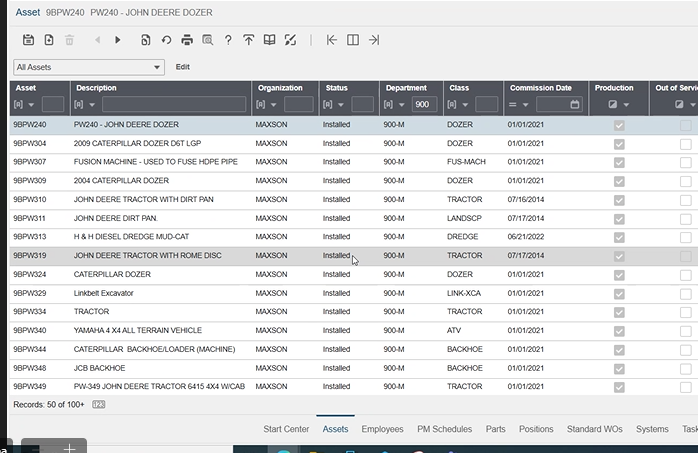Click the Asset breadcrumb link

click(x=27, y=12)
